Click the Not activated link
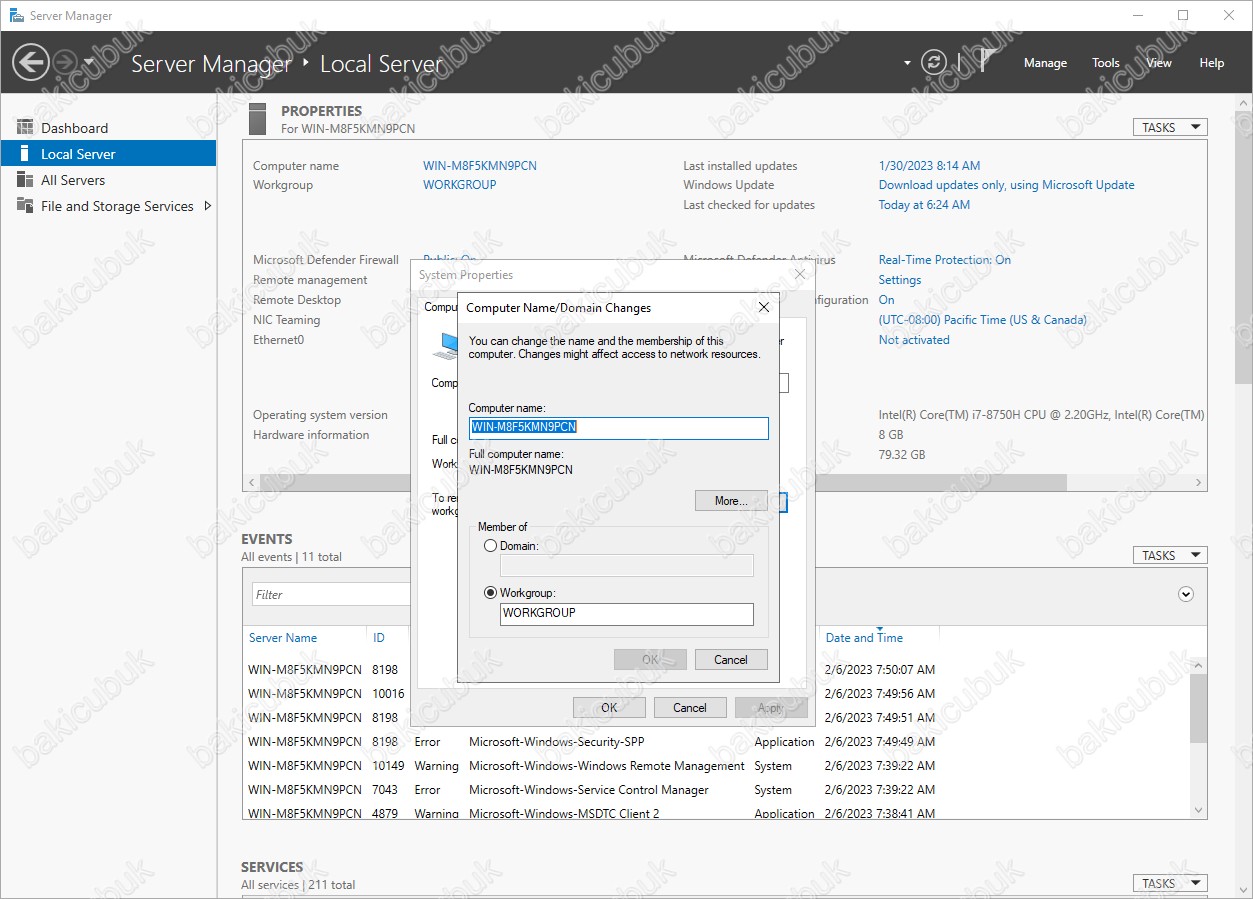Image resolution: width=1253 pixels, height=899 pixels. coord(914,340)
